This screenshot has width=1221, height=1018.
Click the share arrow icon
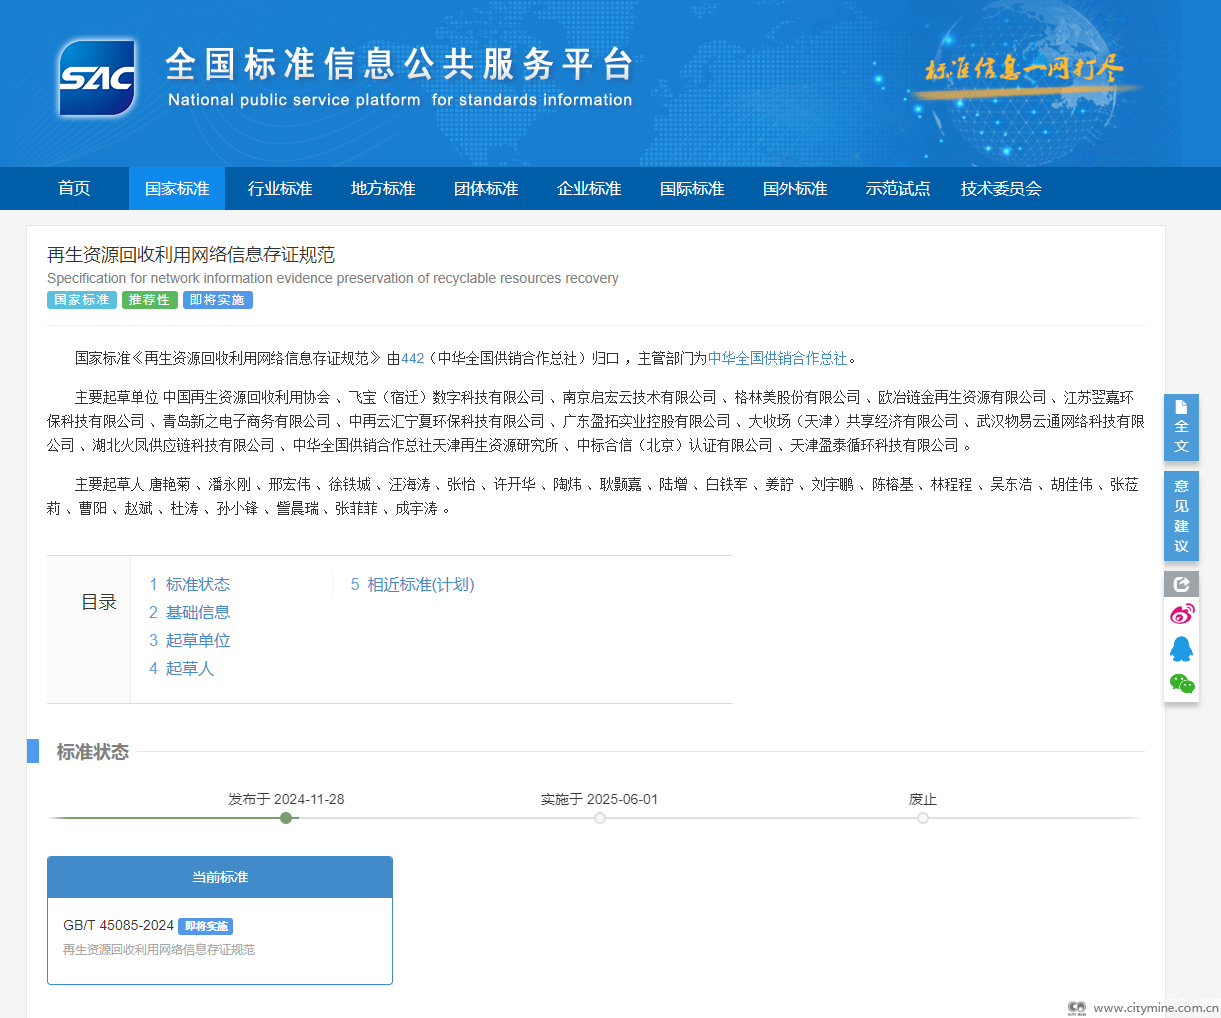(1181, 584)
